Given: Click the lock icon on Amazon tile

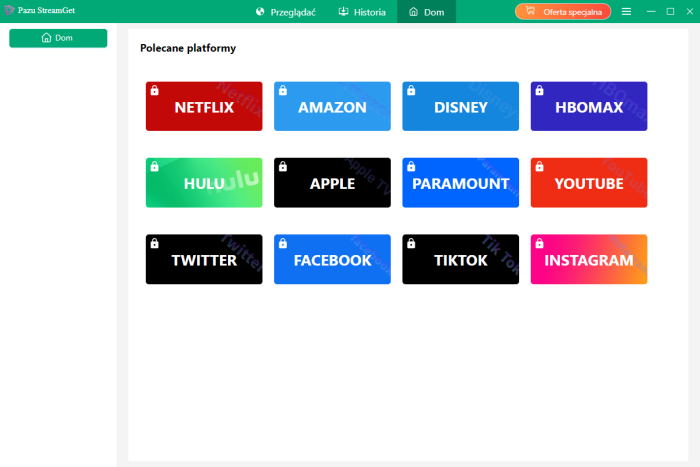Looking at the screenshot, I should tap(283, 90).
